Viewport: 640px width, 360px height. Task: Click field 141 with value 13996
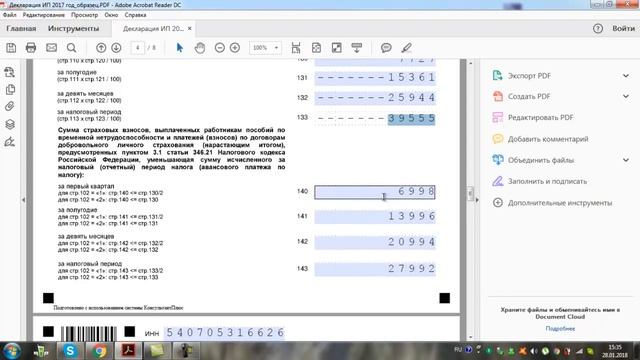coord(375,216)
